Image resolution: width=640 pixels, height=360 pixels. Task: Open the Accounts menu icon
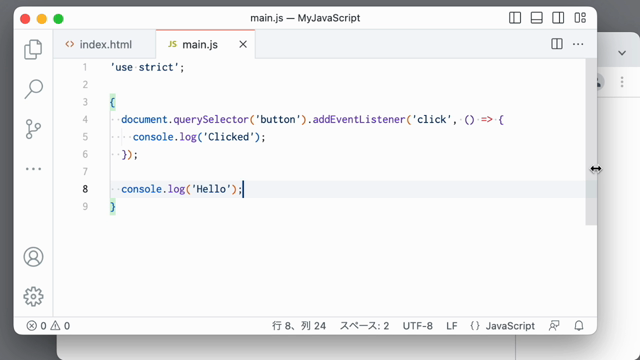[33, 257]
